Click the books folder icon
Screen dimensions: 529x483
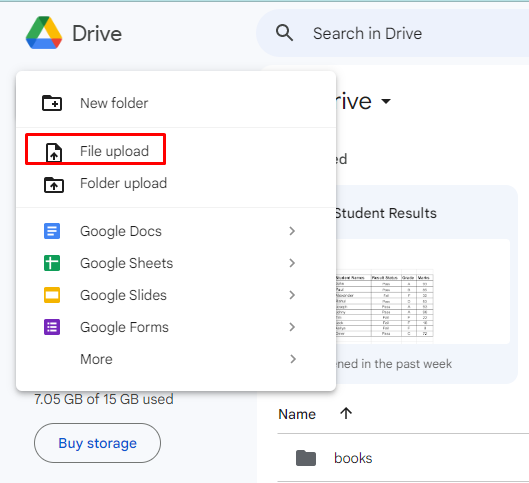click(306, 458)
